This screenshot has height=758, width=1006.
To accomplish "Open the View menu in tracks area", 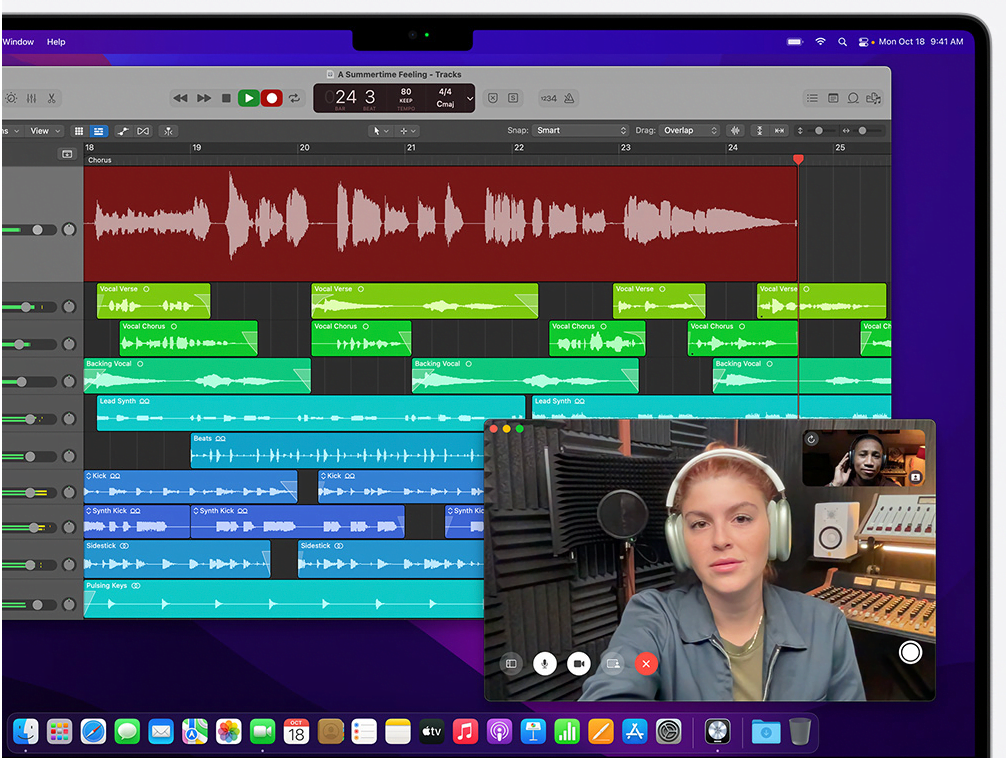I will pos(45,131).
